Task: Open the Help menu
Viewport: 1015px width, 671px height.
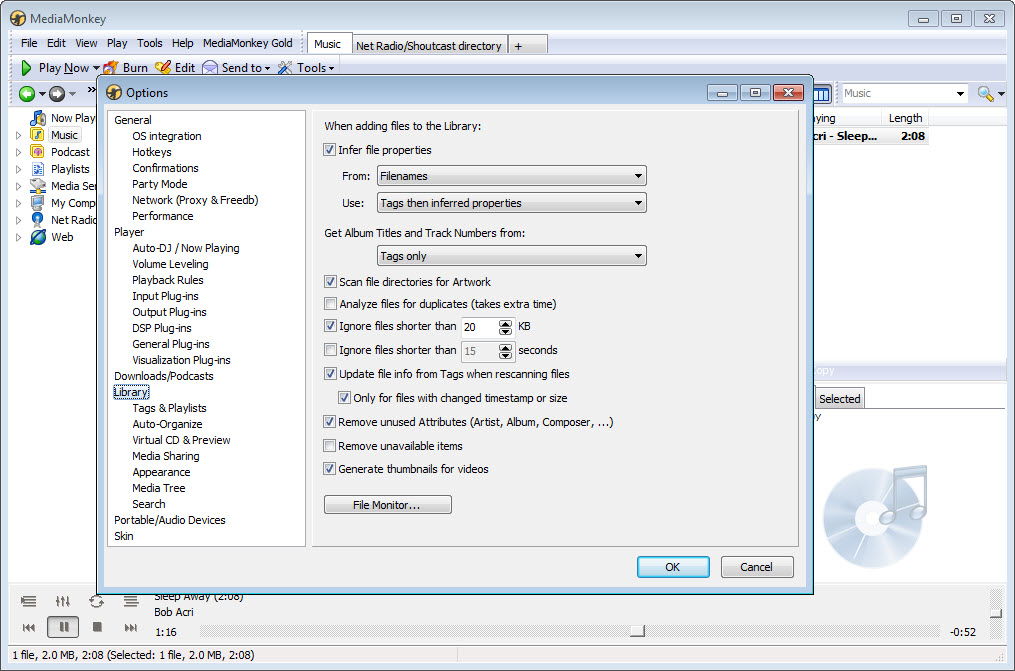Action: pos(183,43)
